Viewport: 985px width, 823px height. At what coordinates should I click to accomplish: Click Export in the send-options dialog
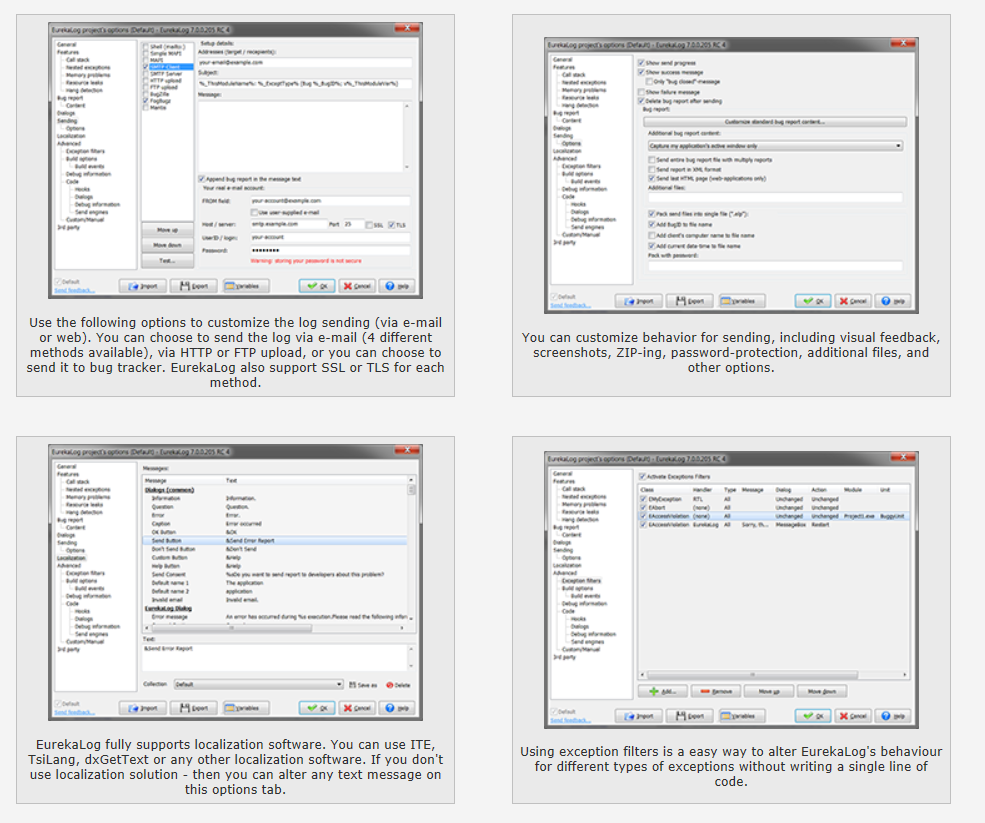coord(690,301)
